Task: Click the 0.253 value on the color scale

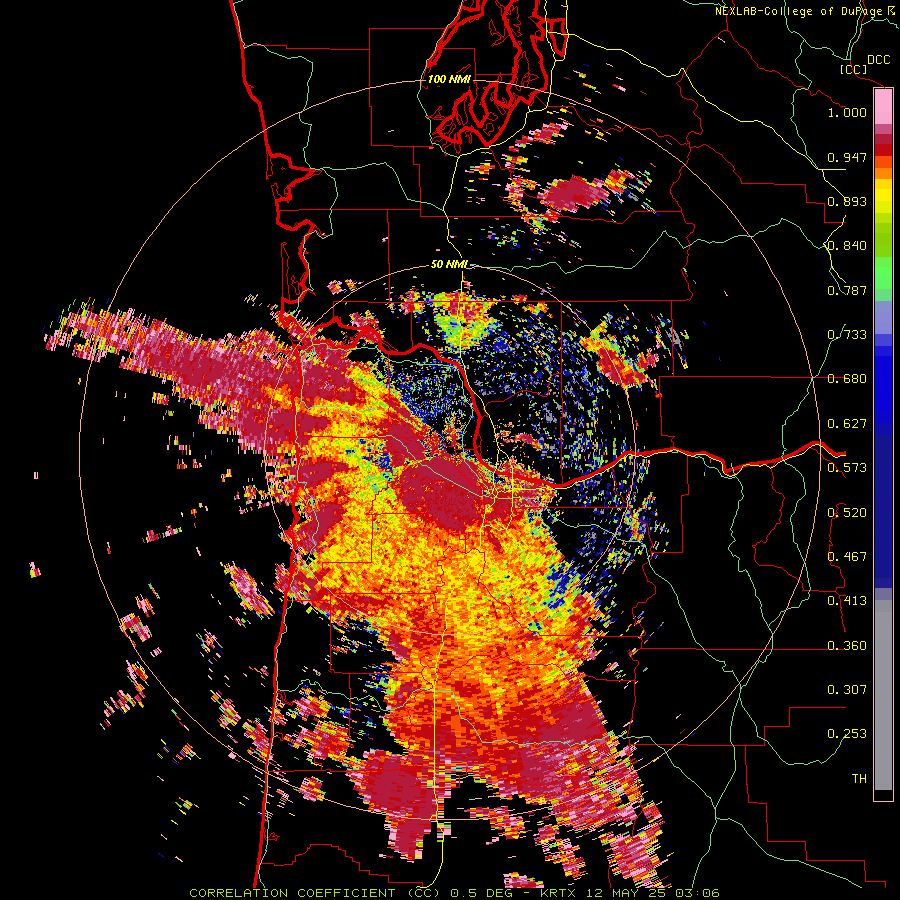Action: click(x=847, y=734)
